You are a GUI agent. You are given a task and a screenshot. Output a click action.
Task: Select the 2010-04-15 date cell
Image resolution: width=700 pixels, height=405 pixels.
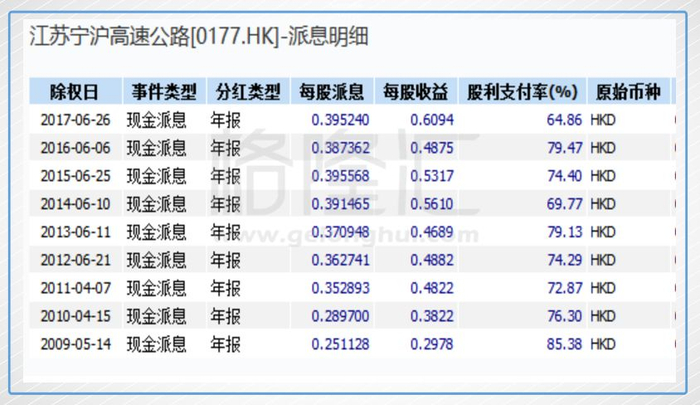point(75,316)
